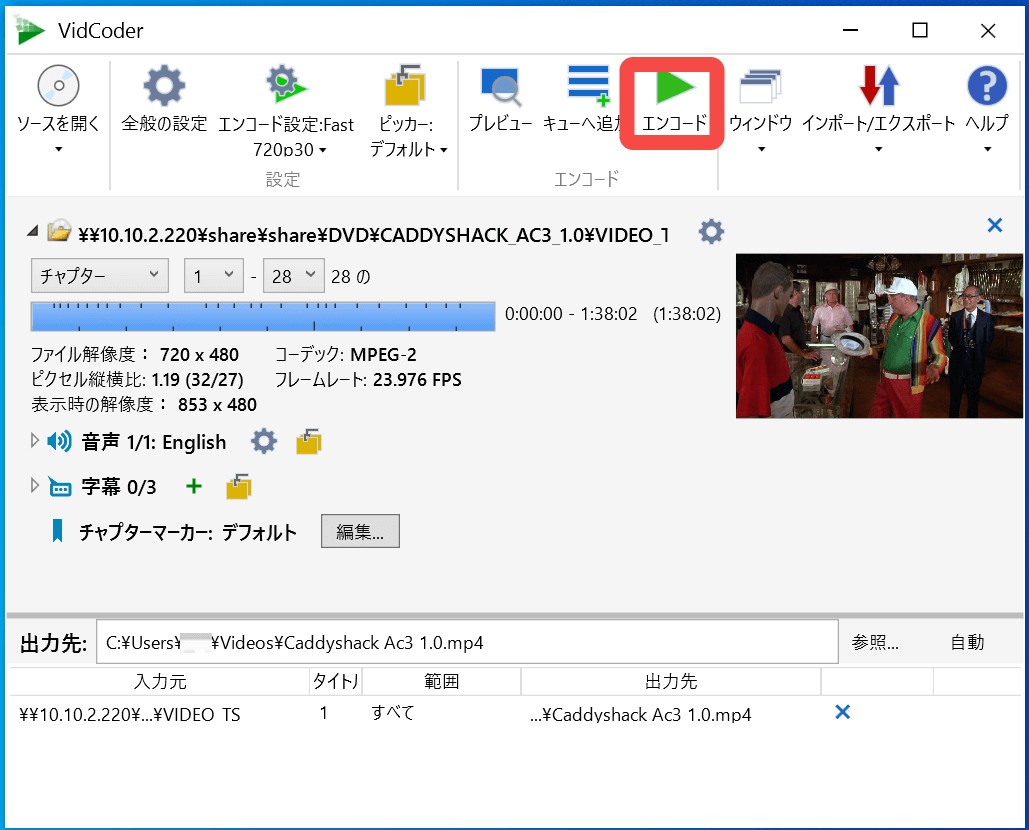This screenshot has height=830, width=1029.
Task: Click the チャプターマーカー: デフォルト label
Action: [x=188, y=531]
